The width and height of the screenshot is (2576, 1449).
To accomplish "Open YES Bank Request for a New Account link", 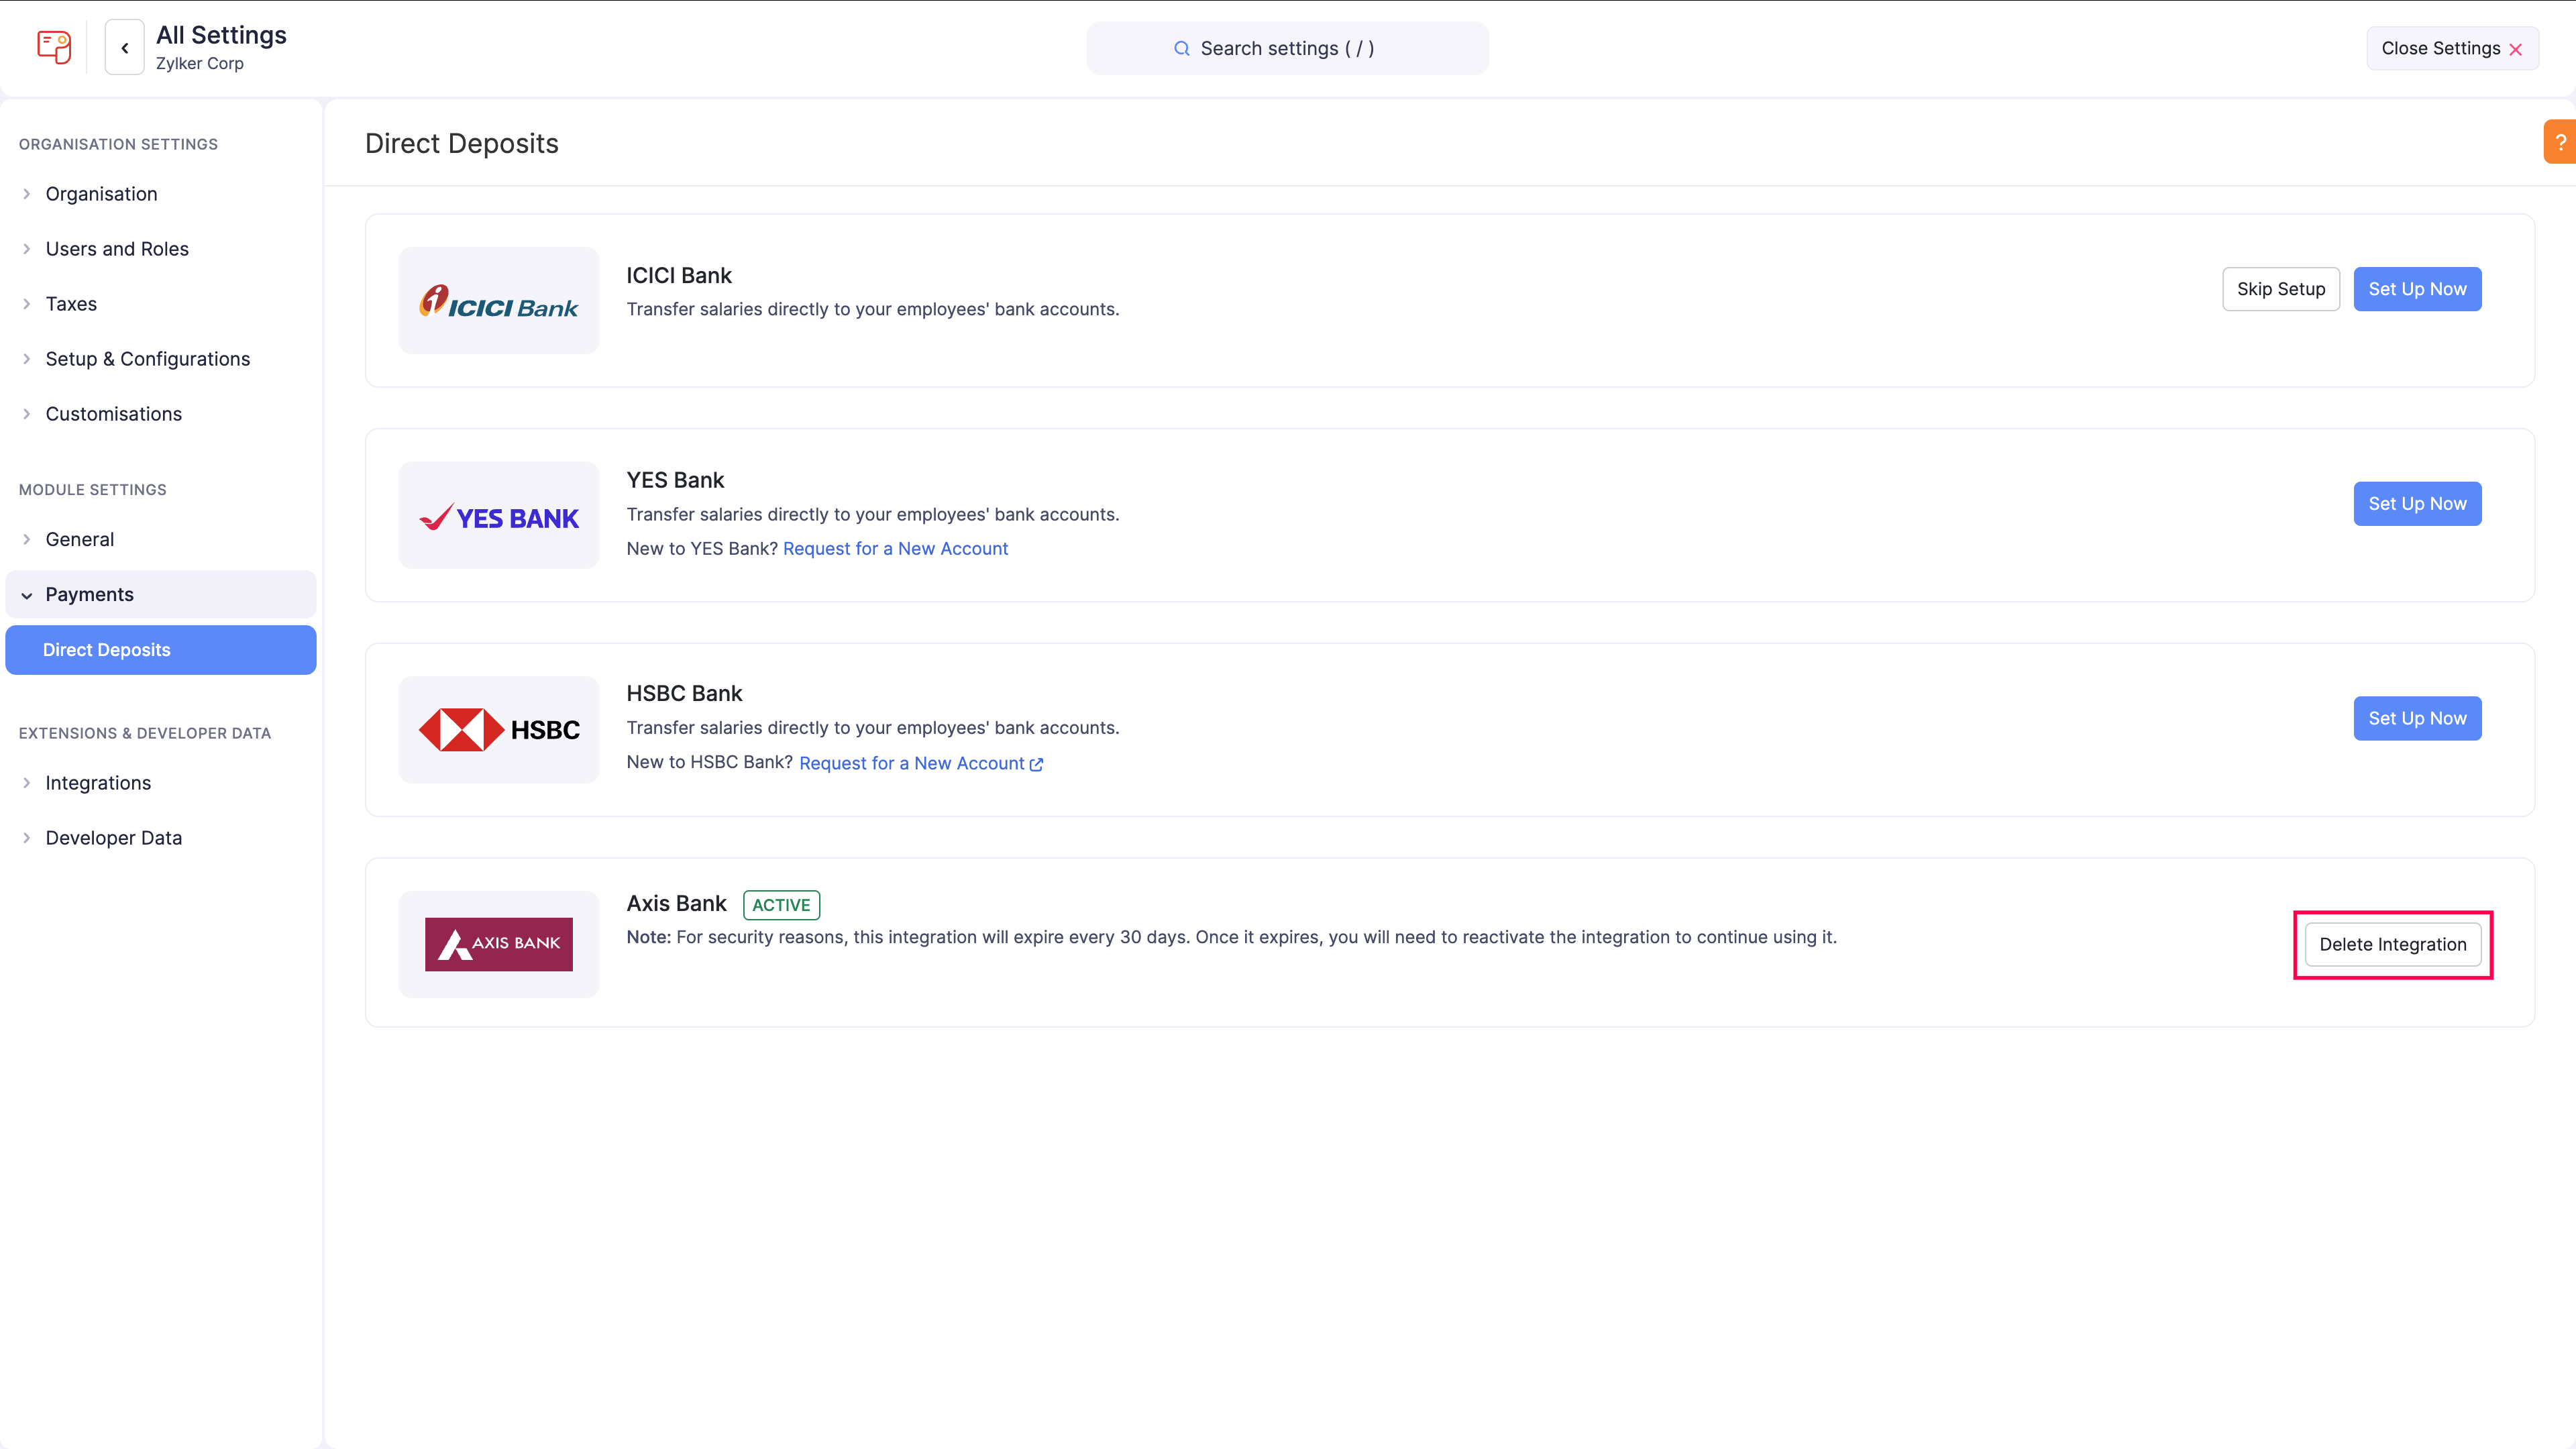I will (895, 548).
